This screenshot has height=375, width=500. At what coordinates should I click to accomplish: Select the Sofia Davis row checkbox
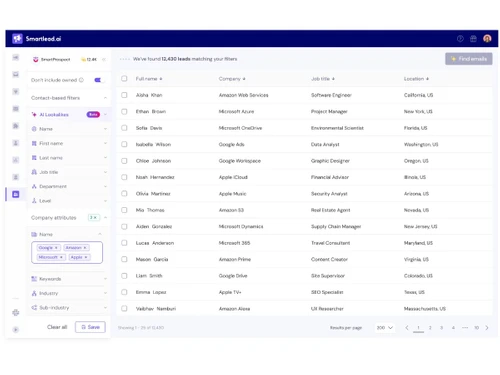[124, 128]
